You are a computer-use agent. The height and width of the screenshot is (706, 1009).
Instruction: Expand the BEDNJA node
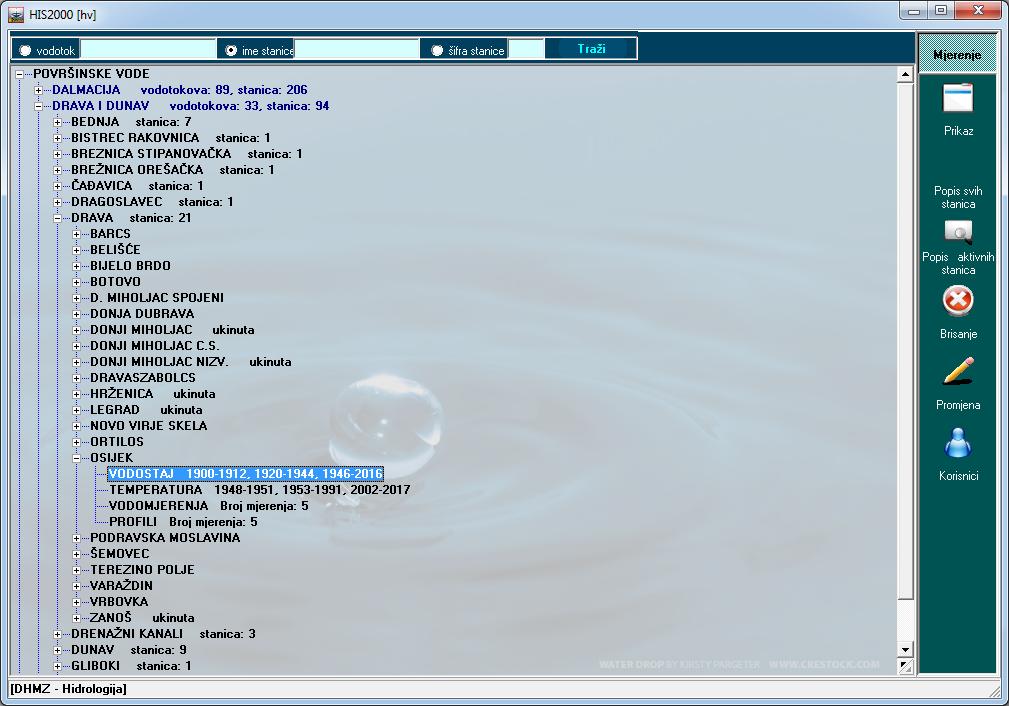coord(57,122)
